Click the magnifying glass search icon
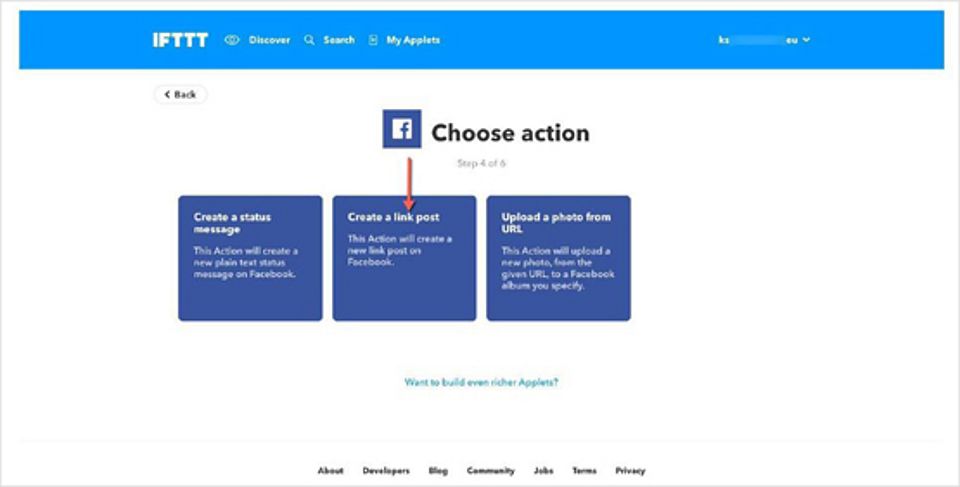 [309, 40]
